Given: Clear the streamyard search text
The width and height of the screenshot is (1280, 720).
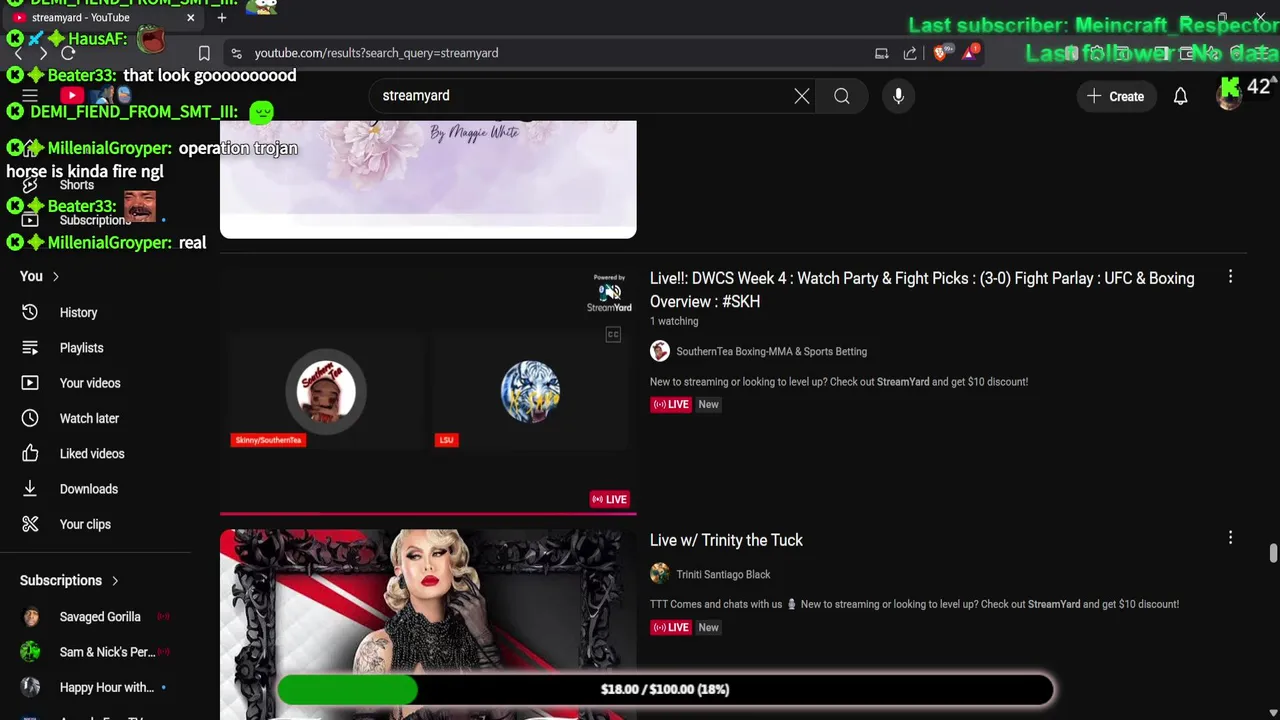Looking at the screenshot, I should (x=802, y=96).
